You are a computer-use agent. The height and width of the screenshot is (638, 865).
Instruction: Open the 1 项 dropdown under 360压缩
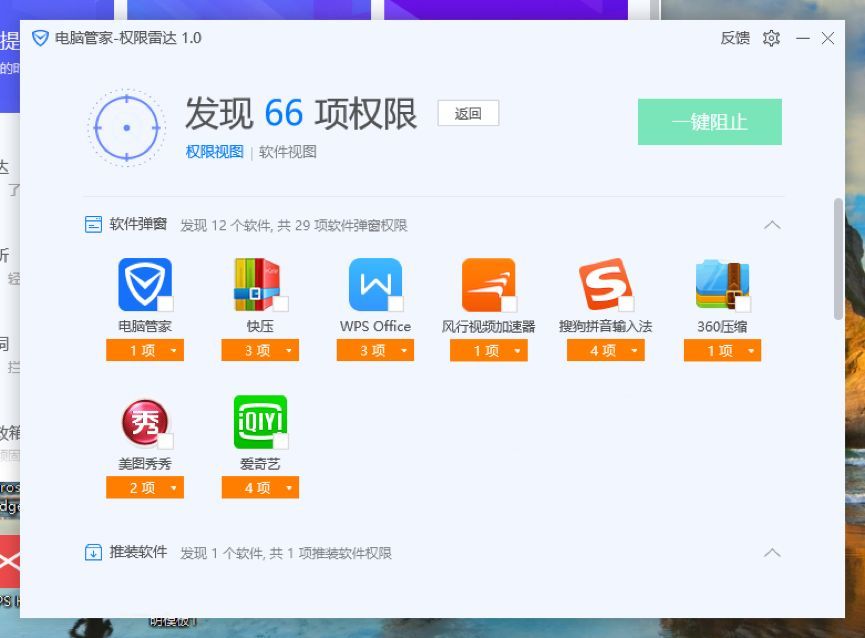[723, 350]
